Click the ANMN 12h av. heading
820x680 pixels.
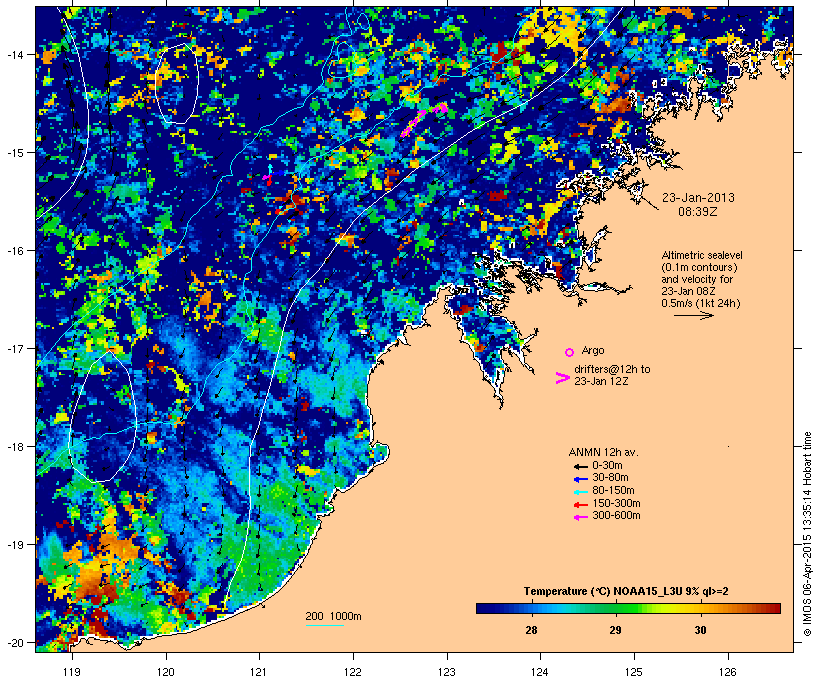[603, 452]
